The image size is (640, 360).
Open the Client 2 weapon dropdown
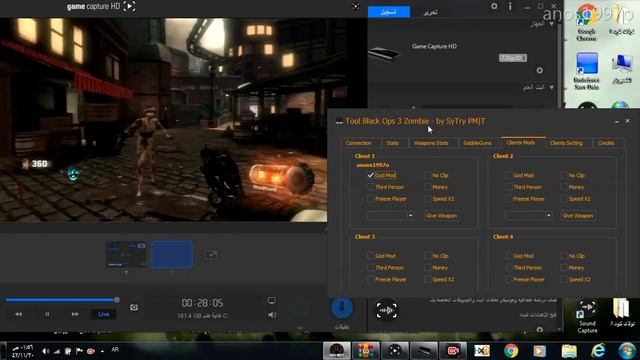(x=529, y=216)
